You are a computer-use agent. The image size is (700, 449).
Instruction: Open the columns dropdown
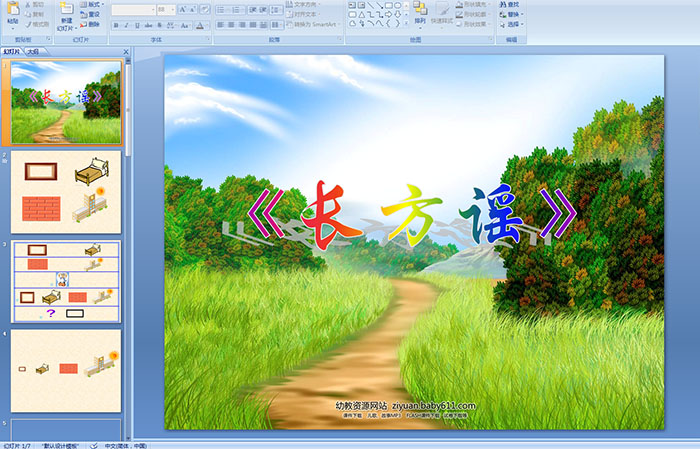[x=277, y=25]
